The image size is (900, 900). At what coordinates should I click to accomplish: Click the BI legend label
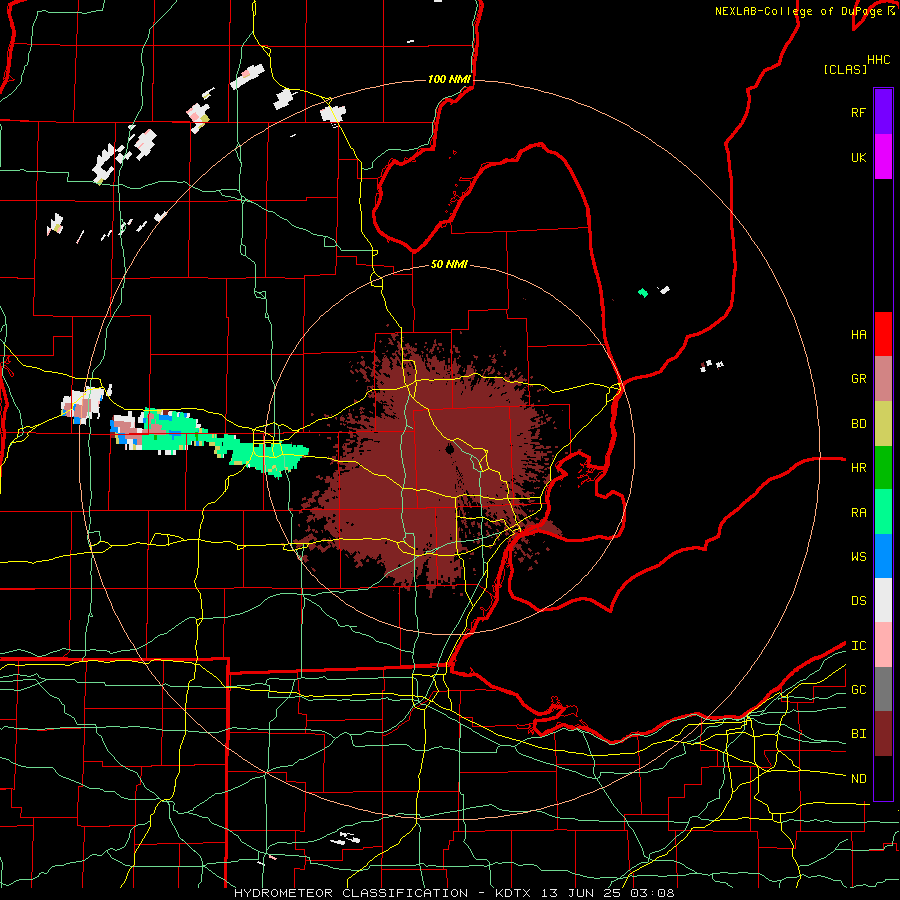pos(858,734)
